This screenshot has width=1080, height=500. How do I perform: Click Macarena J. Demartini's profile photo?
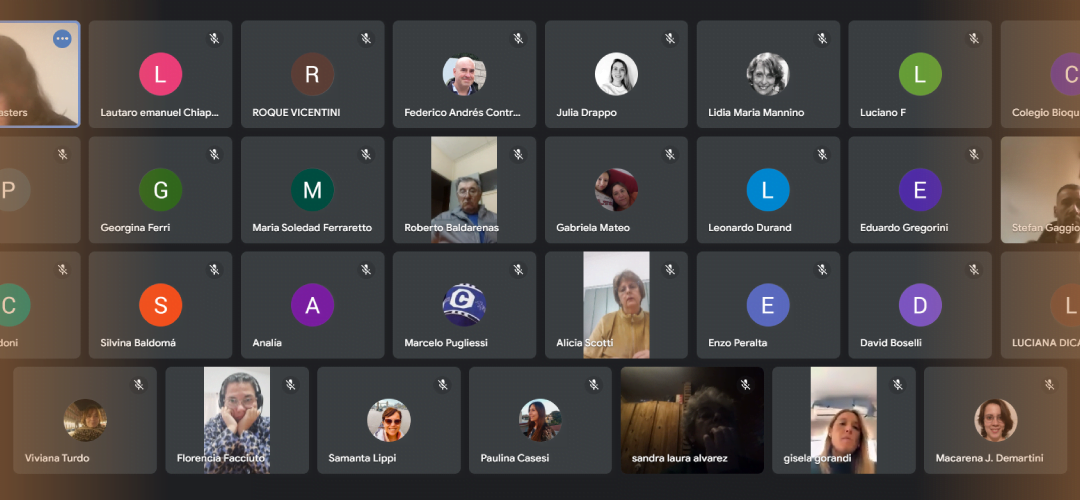click(x=995, y=420)
